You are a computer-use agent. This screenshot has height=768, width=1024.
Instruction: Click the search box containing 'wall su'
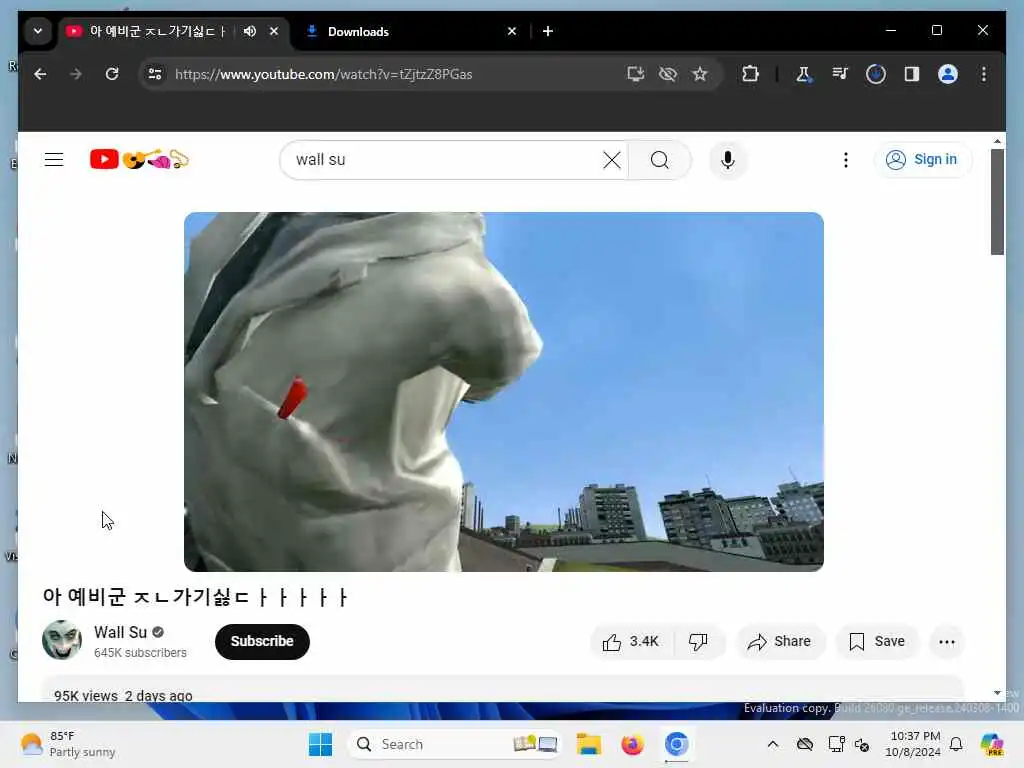(x=444, y=160)
